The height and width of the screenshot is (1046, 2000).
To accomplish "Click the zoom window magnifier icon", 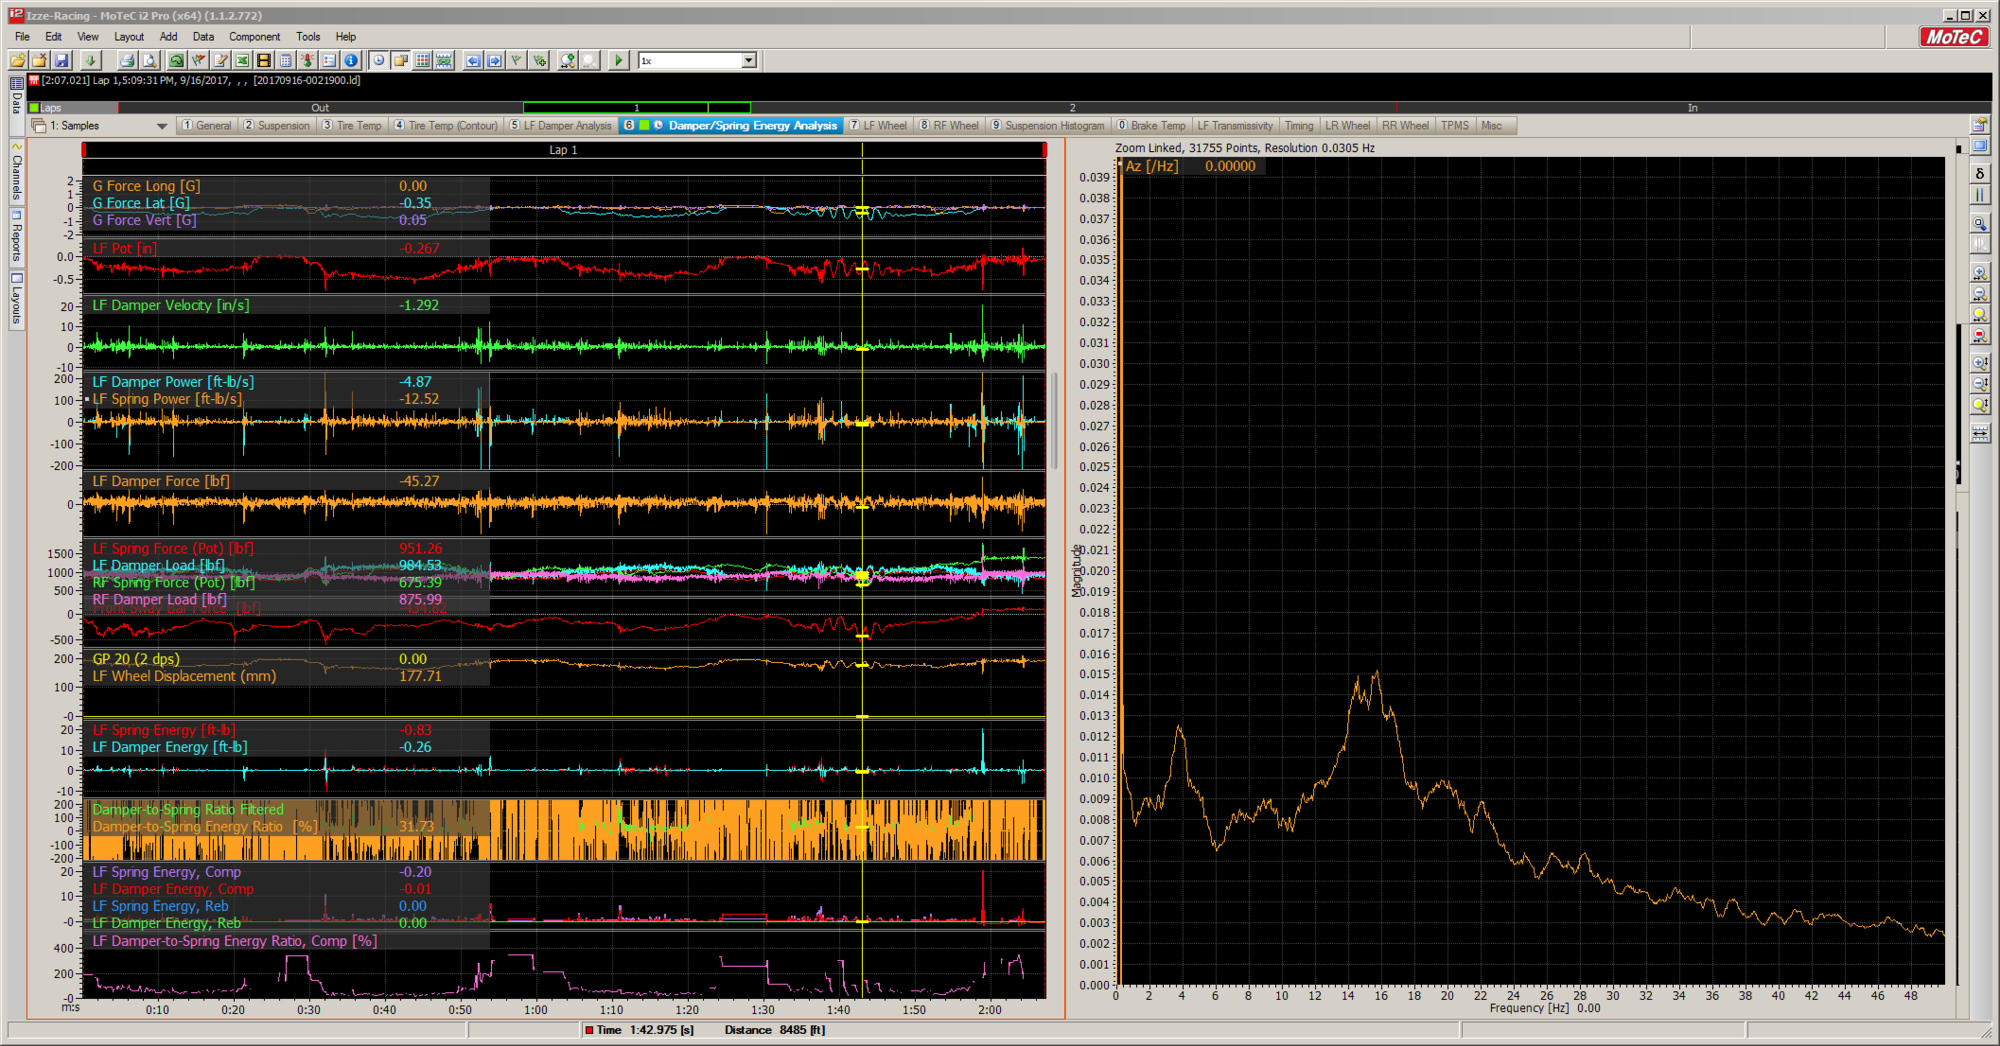I will [1979, 224].
